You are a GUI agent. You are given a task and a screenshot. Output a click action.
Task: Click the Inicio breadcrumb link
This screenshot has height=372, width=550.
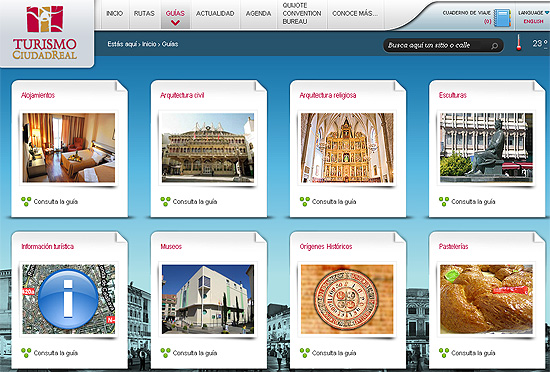click(x=149, y=44)
